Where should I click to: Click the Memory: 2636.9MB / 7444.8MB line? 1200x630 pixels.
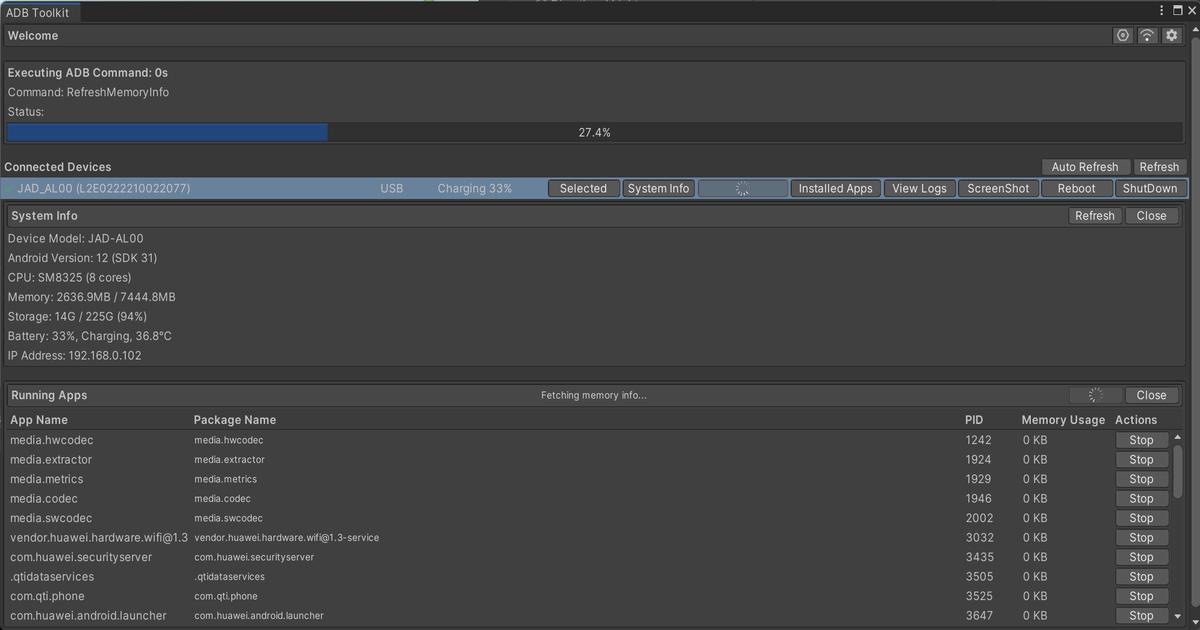click(x=91, y=297)
